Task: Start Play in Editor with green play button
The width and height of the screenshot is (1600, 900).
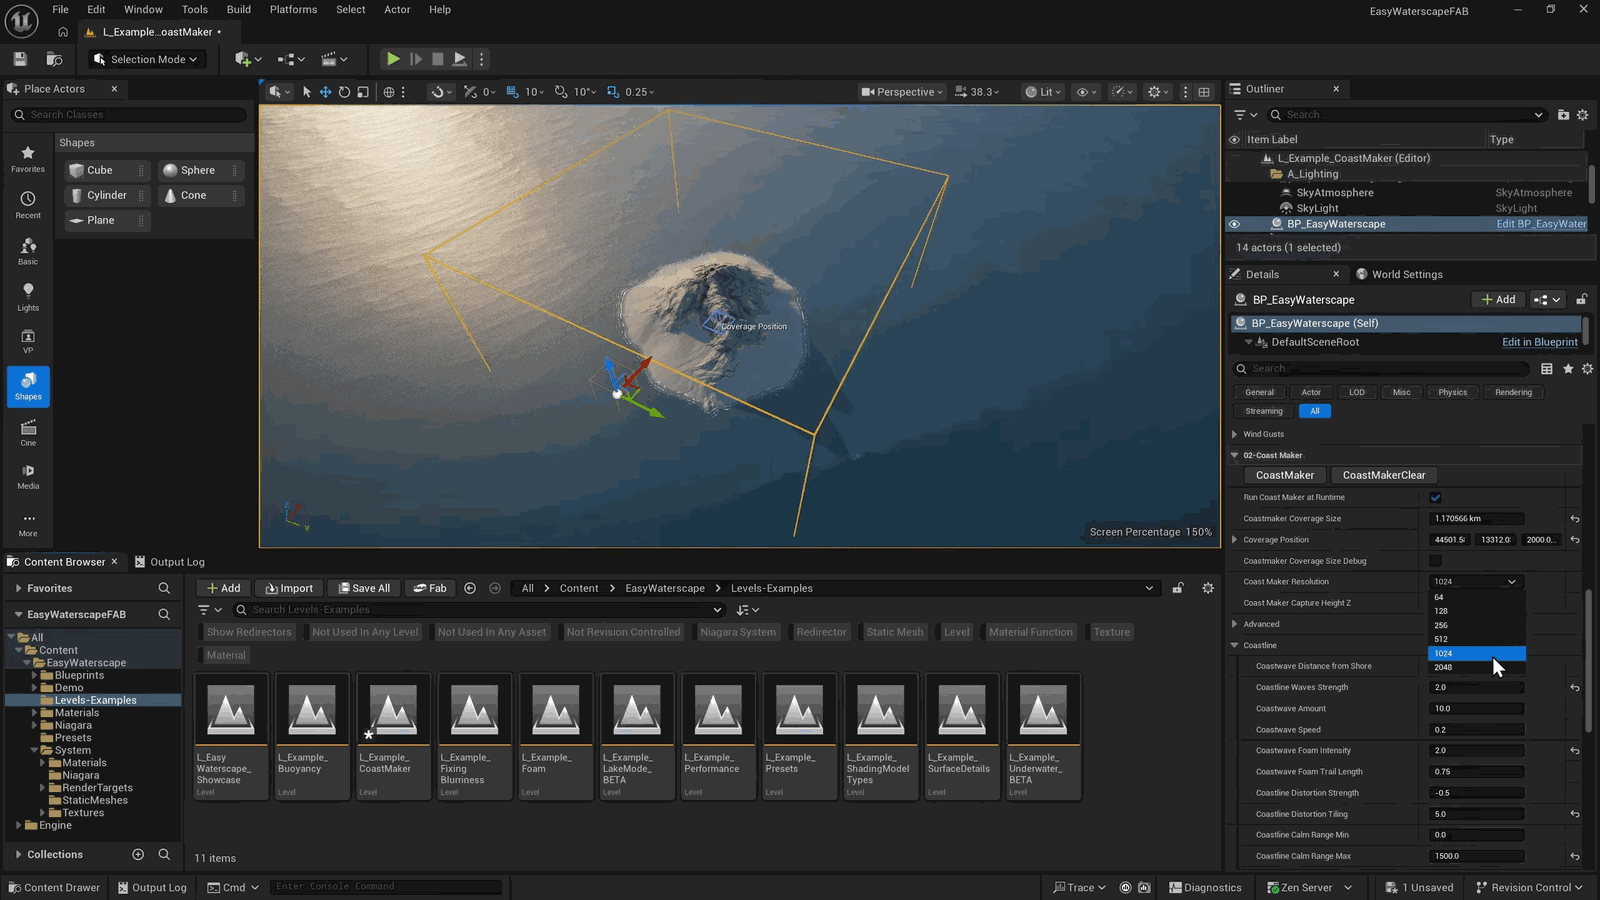Action: tap(393, 59)
